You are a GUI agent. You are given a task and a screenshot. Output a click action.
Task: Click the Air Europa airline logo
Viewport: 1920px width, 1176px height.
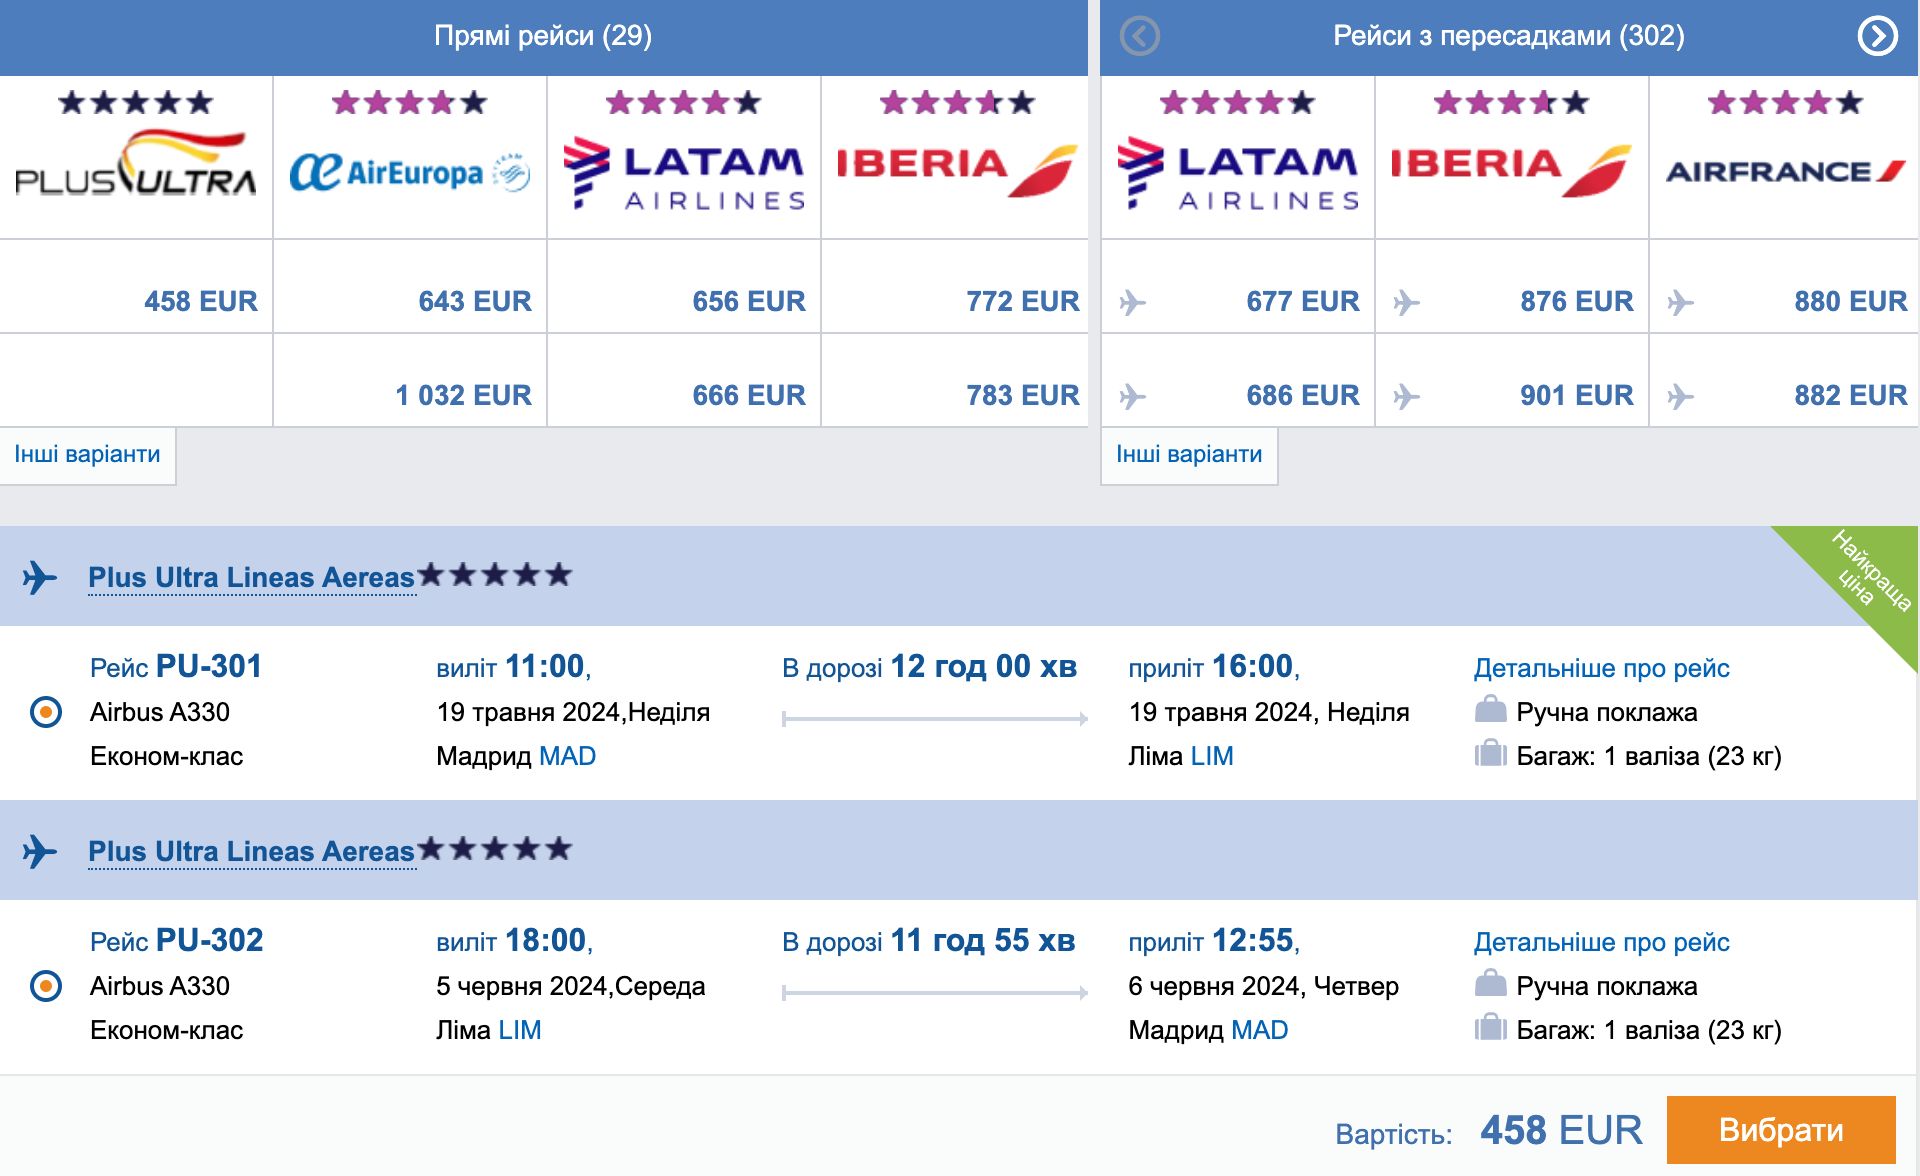(x=409, y=172)
